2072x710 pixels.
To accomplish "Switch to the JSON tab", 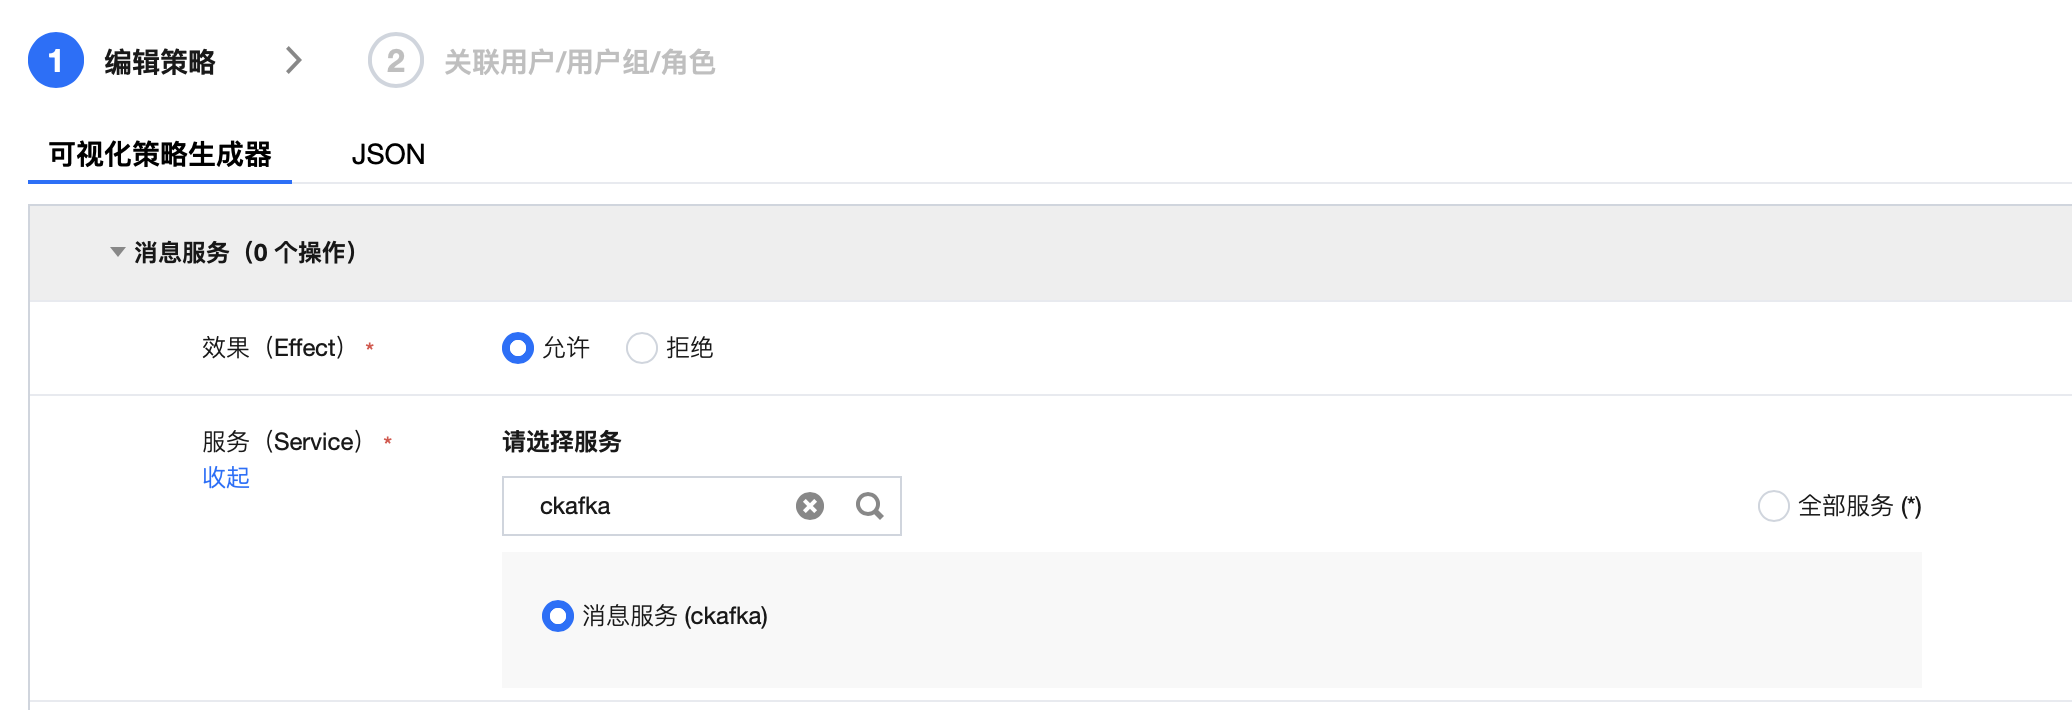I will (x=388, y=154).
